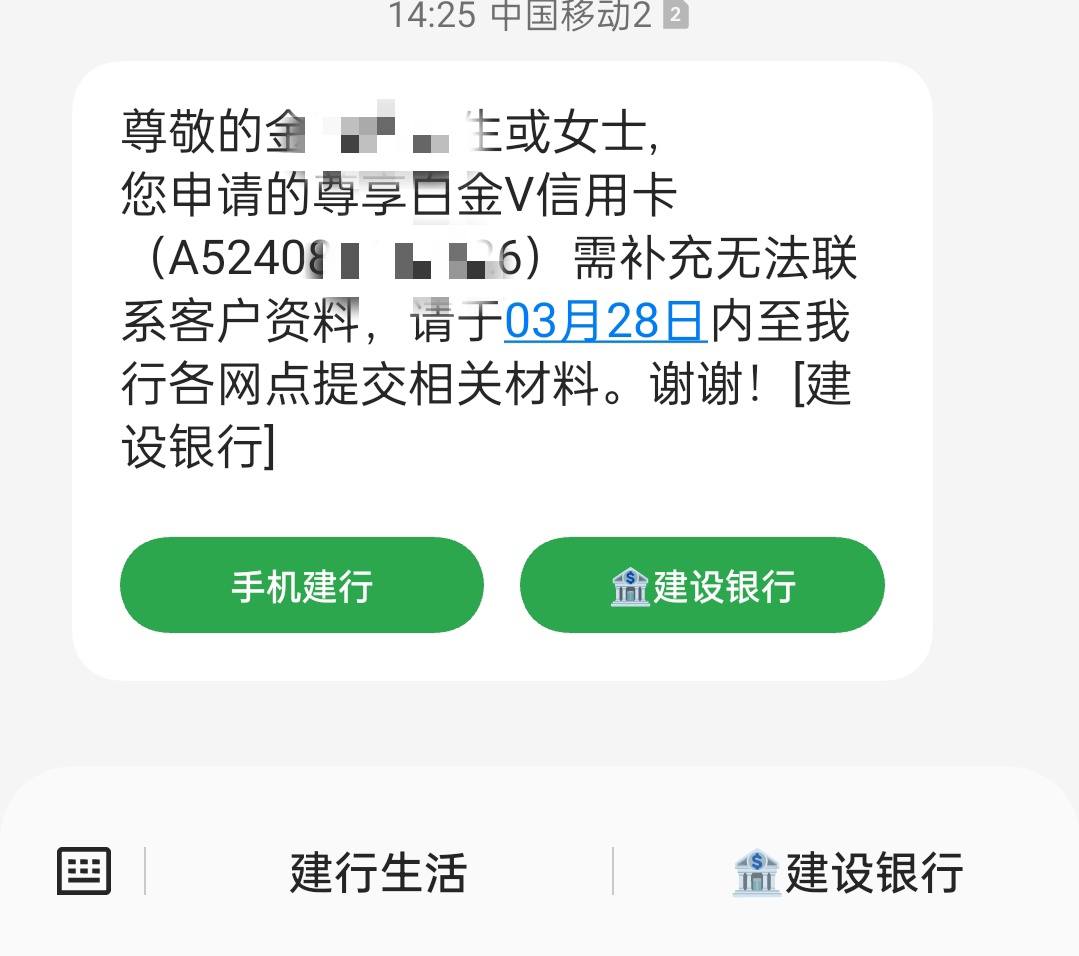The width and height of the screenshot is (1079, 956).
Task: Tap the green 建设银行 button
Action: (703, 585)
